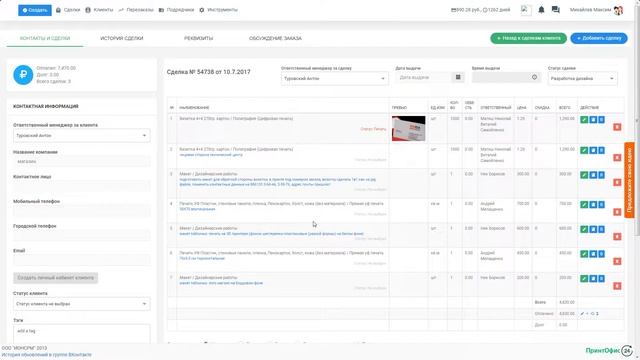This screenshot has height=360, width=640.
Task: Click the Ответственный column header
Action: 496,107
